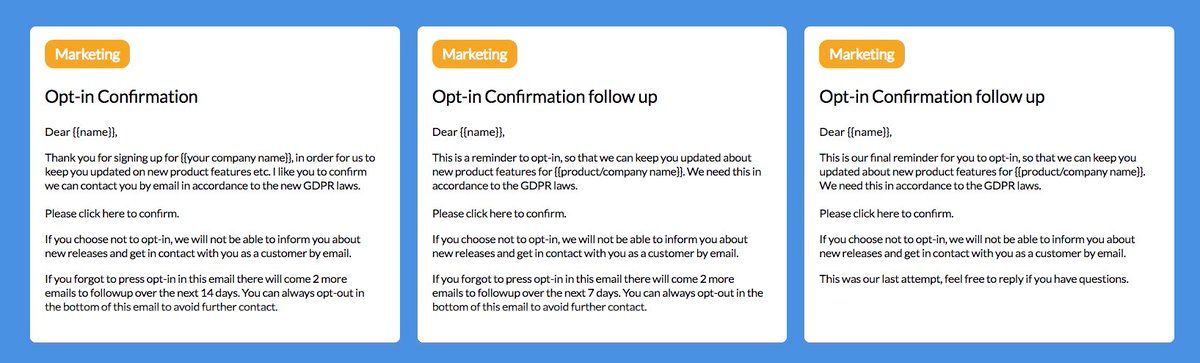
Task: Select "Dear {{name}}" greeting in the first card
Action: pos(81,132)
